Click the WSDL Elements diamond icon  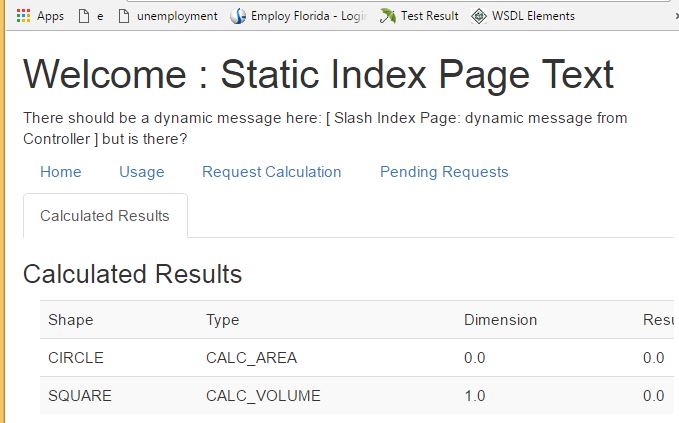pyautogui.click(x=479, y=16)
